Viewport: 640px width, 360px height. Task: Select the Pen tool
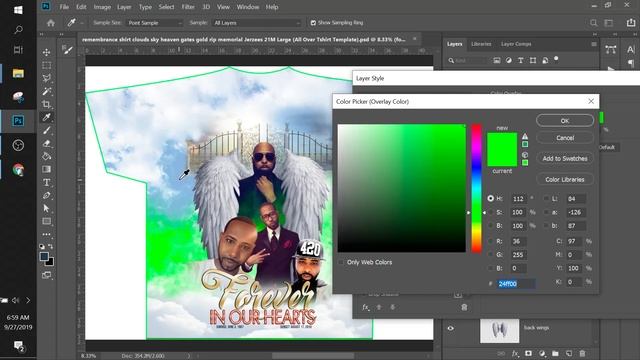pos(47,196)
